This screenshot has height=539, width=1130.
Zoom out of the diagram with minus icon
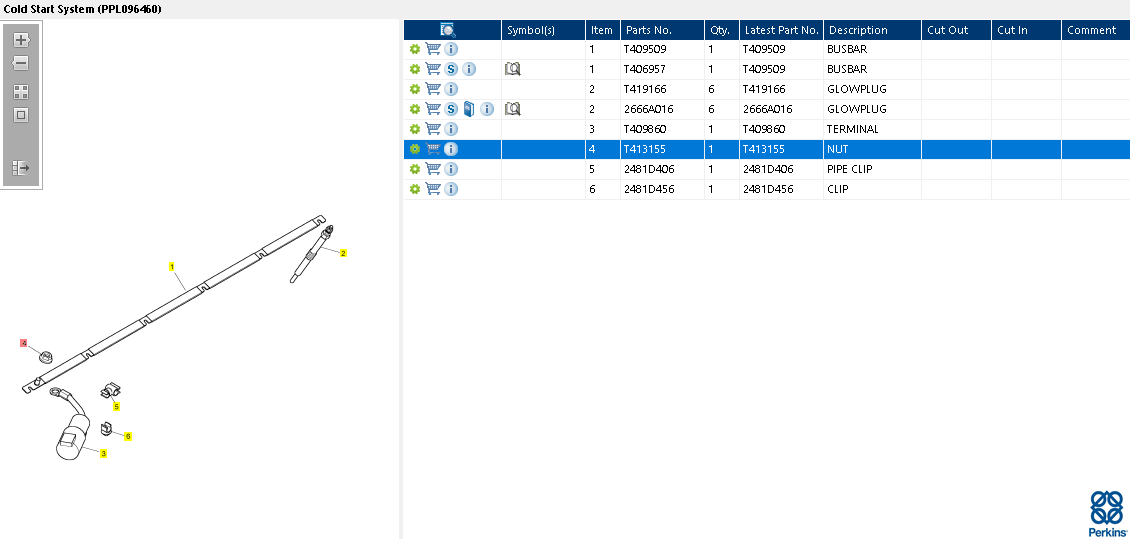coord(21,63)
